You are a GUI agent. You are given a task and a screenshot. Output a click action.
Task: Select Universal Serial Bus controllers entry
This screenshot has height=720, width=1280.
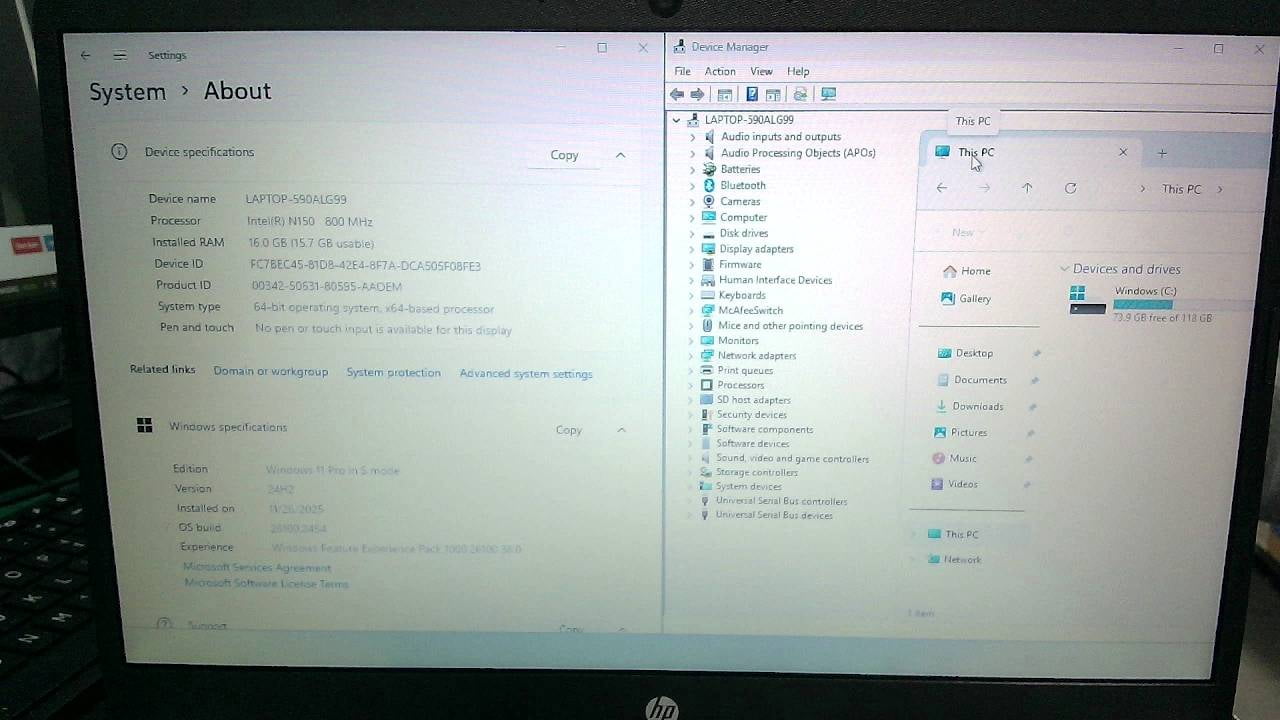pos(781,501)
